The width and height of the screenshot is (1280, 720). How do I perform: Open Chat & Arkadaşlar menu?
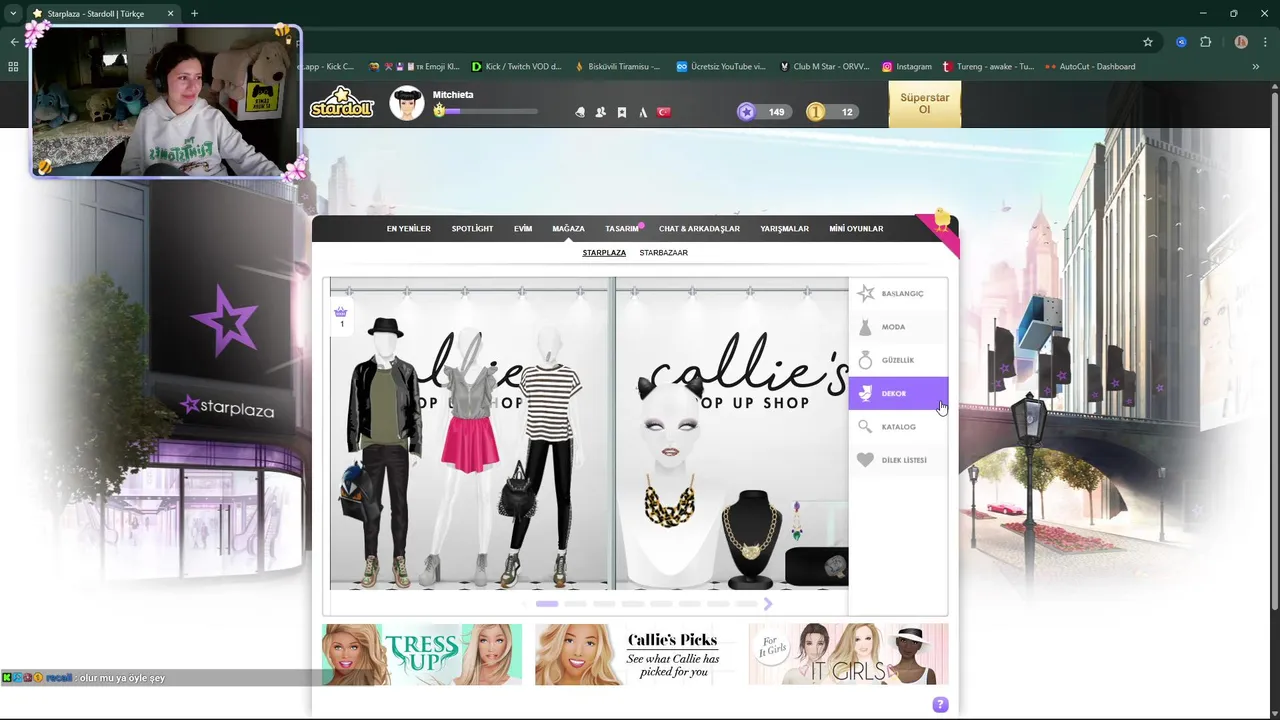(x=699, y=229)
